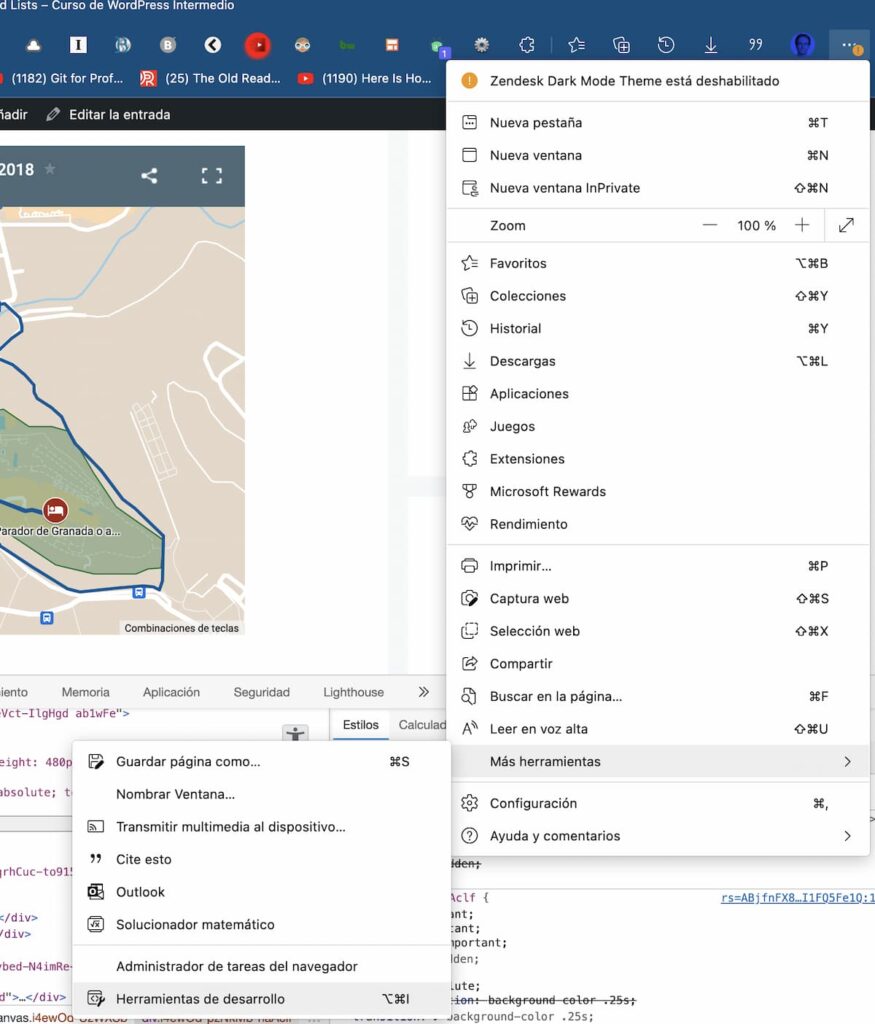Show more DevTools tabs chevron
The width and height of the screenshot is (875, 1024).
[x=423, y=692]
